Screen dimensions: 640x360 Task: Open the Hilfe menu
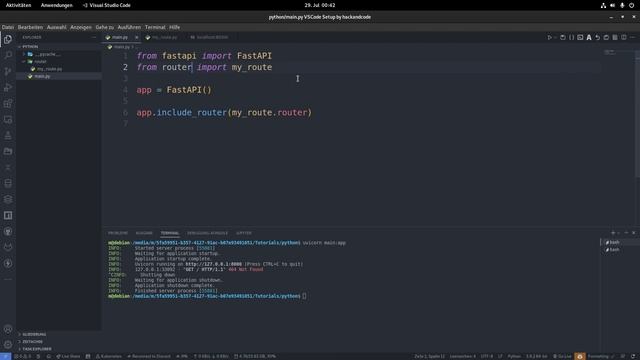tap(175, 27)
